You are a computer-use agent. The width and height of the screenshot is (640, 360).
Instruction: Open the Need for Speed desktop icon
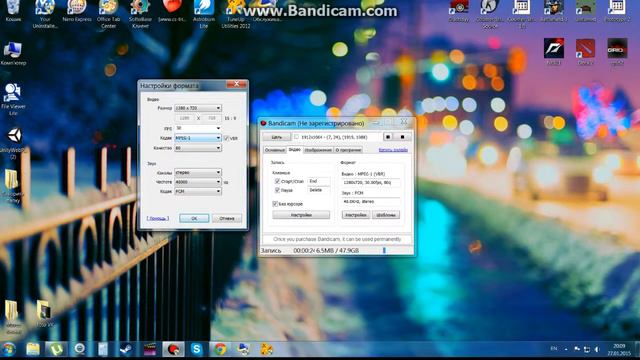click(x=554, y=51)
